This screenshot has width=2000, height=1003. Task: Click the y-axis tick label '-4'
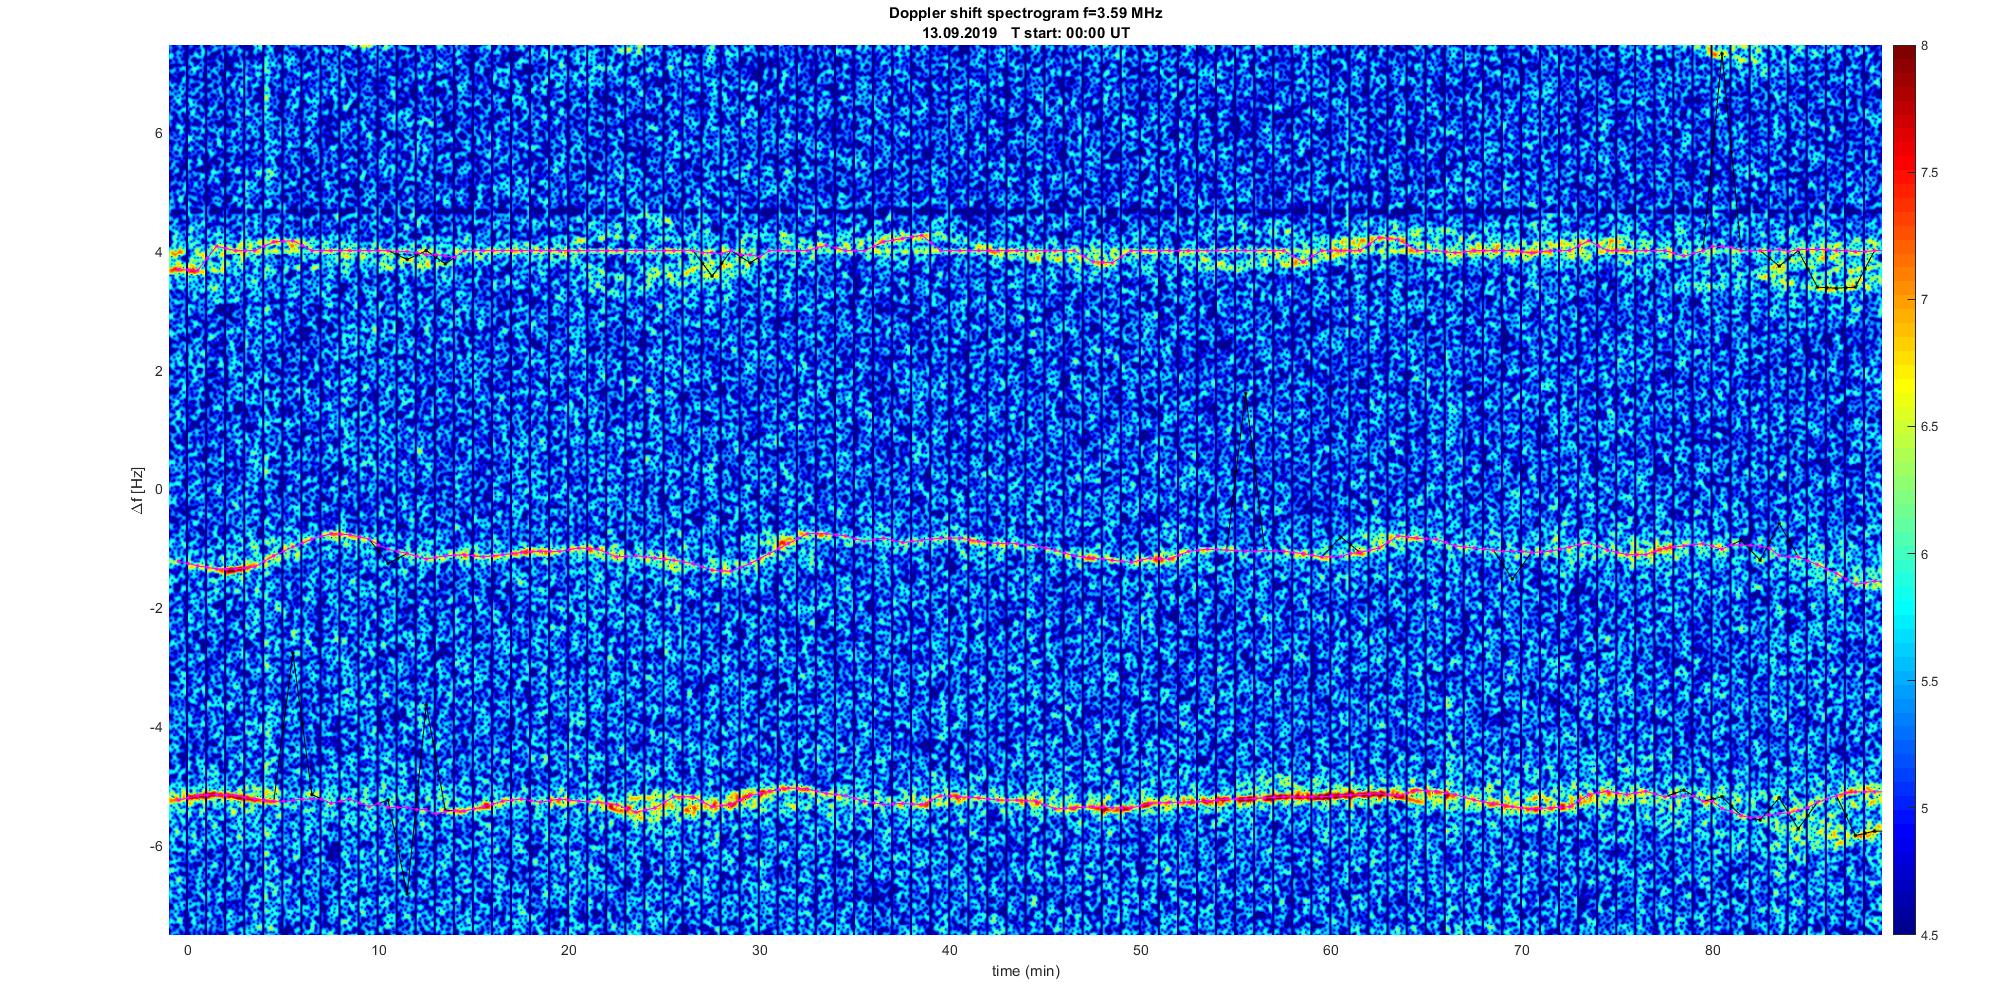coord(156,727)
